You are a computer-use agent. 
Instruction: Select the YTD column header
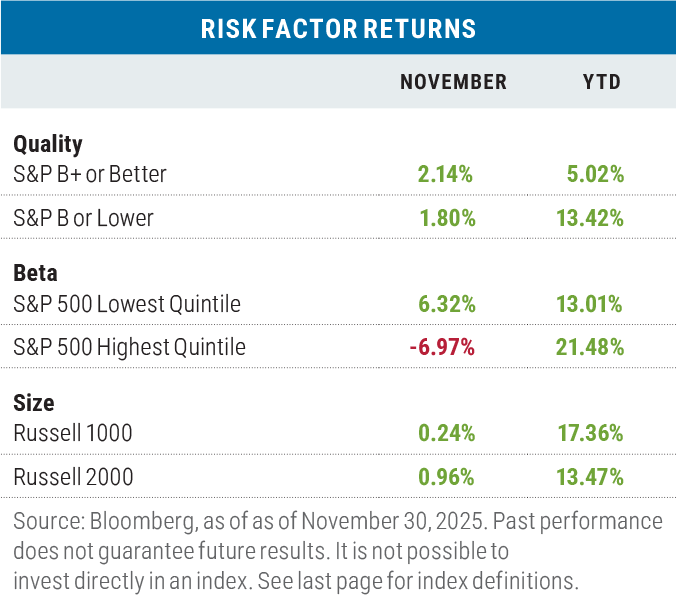tap(602, 82)
